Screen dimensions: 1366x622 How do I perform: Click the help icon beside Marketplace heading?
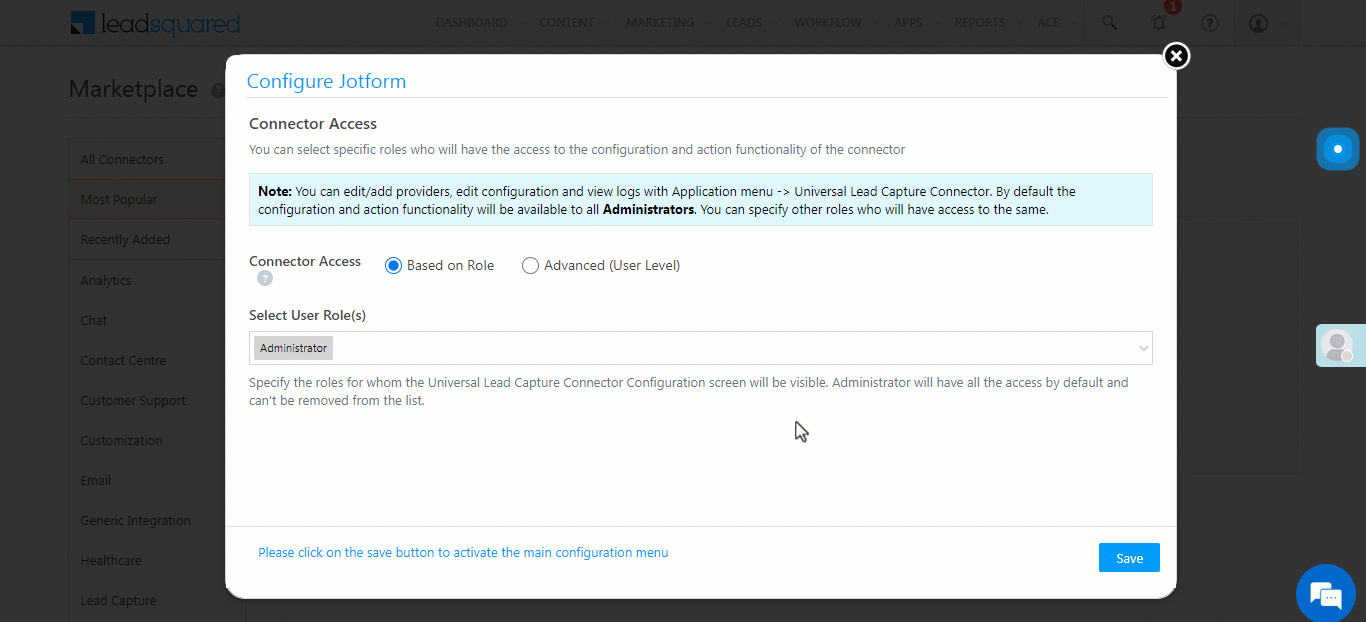pos(218,90)
